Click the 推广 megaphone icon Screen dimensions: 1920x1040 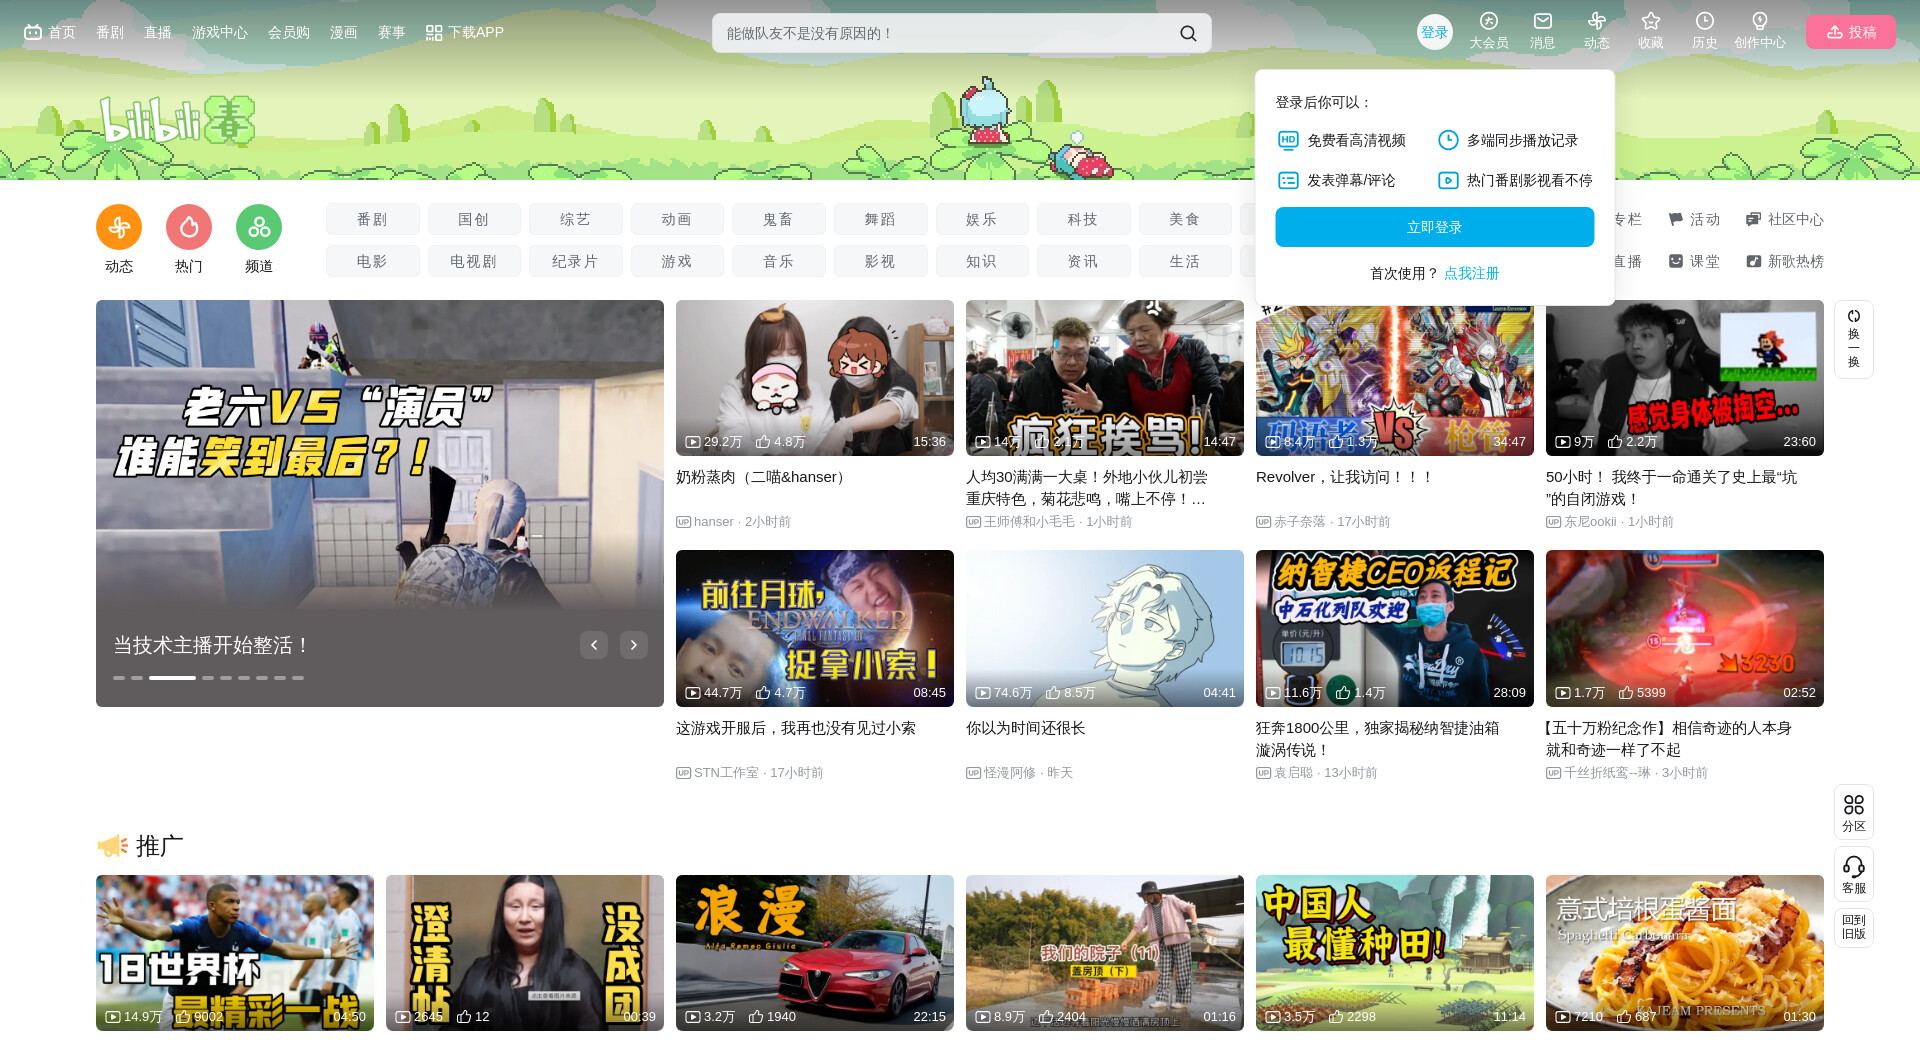(113, 846)
